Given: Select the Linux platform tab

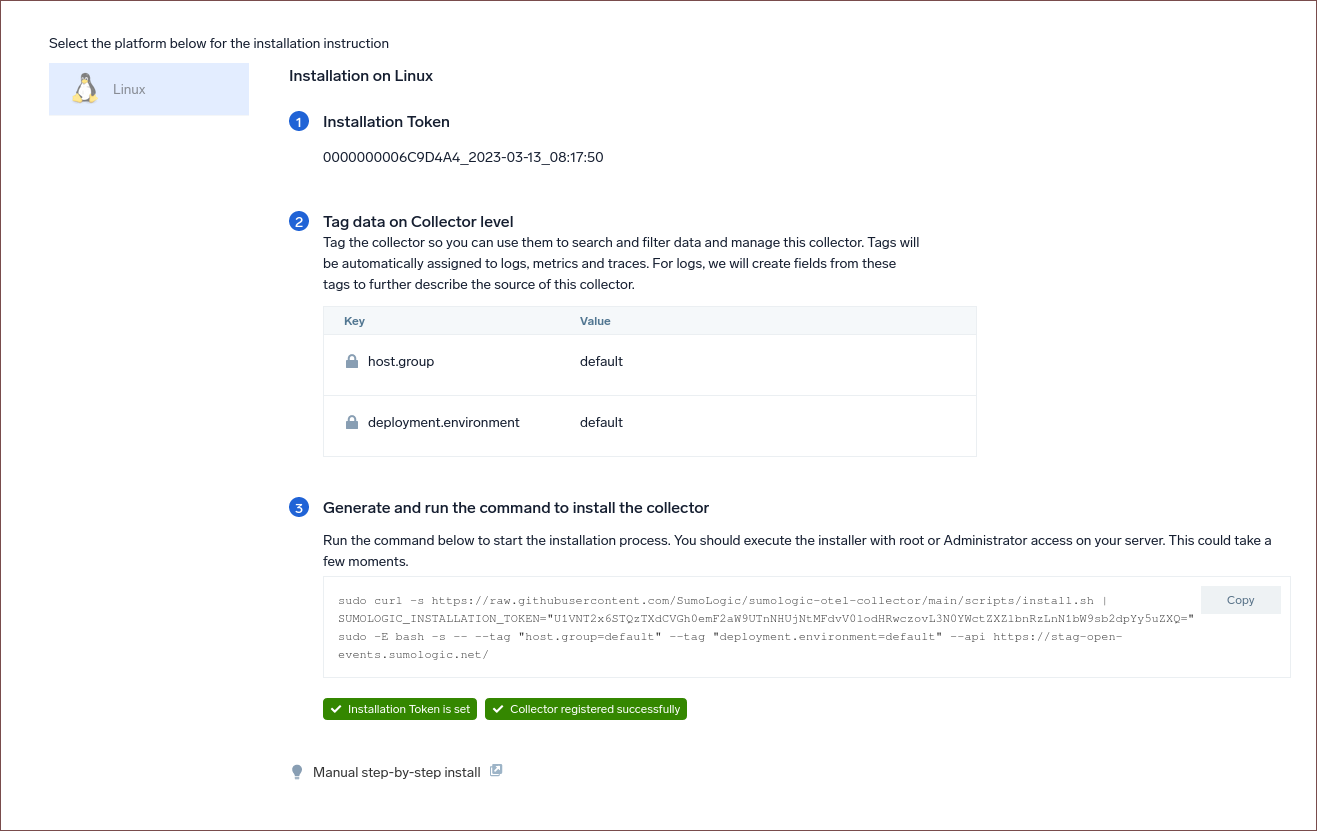Looking at the screenshot, I should tap(149, 89).
